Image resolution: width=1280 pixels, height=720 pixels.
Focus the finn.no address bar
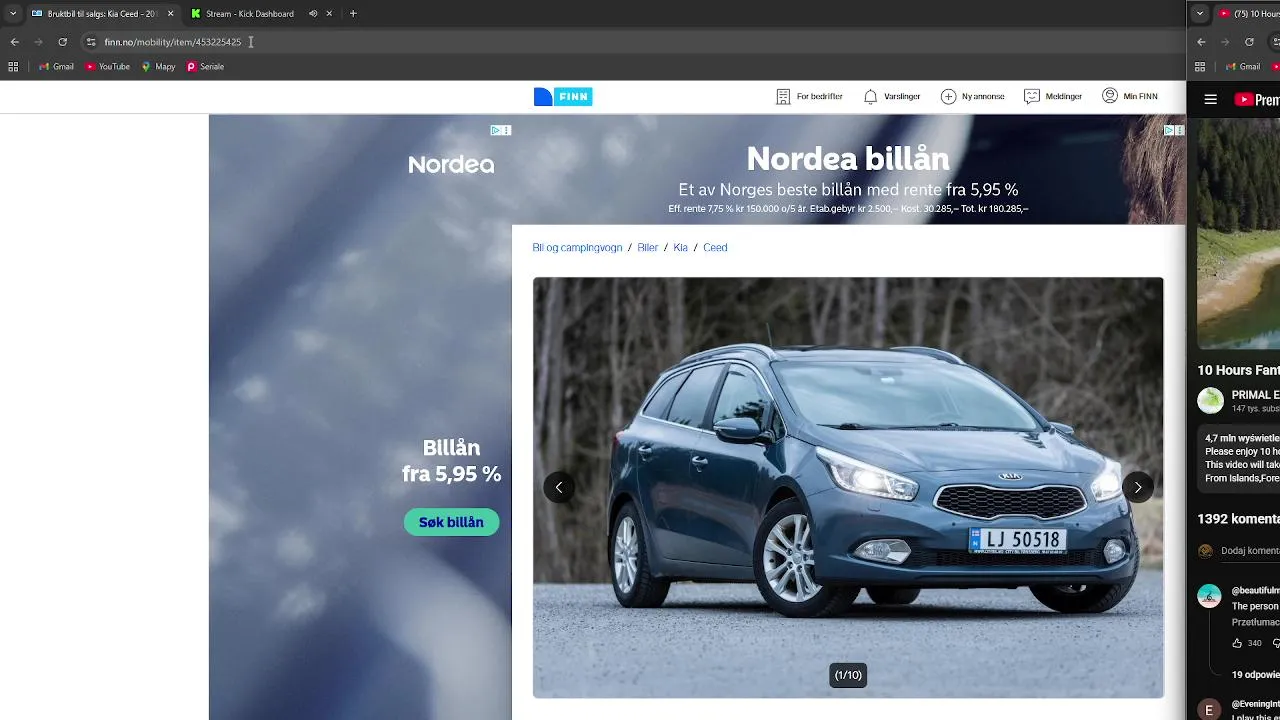tap(630, 42)
